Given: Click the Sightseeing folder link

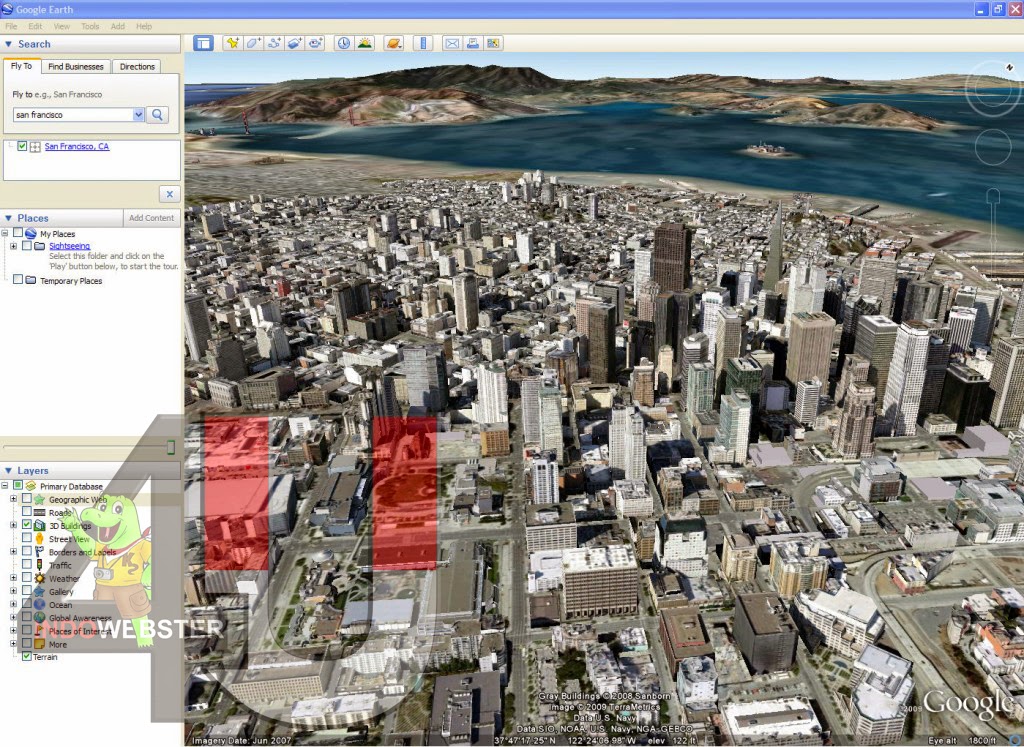Looking at the screenshot, I should 69,246.
